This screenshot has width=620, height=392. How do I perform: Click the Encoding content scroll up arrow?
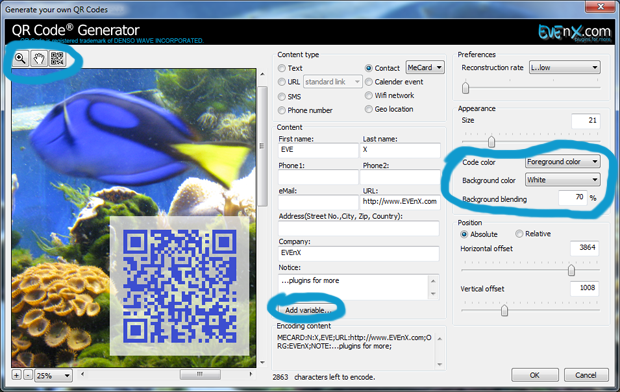point(439,339)
